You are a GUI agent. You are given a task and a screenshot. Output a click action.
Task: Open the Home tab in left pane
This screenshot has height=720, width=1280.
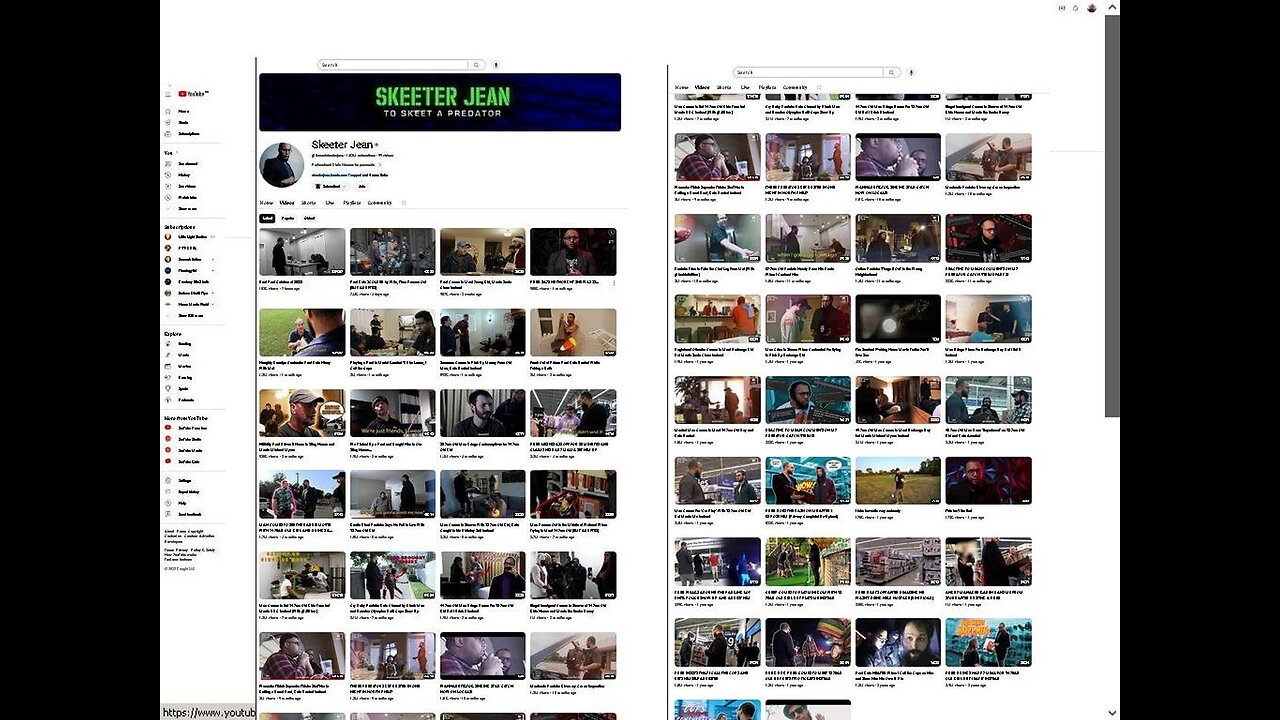(267, 203)
